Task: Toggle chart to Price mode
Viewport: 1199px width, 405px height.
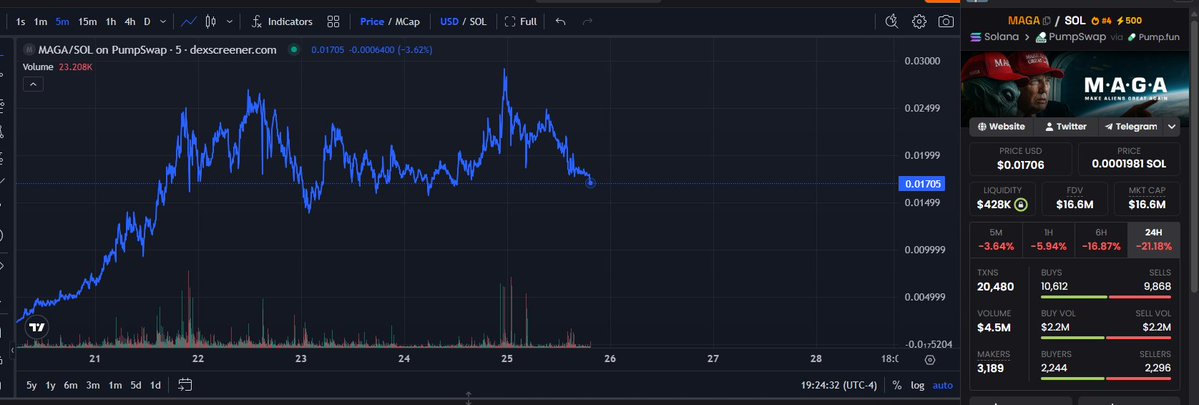Action: click(x=372, y=21)
